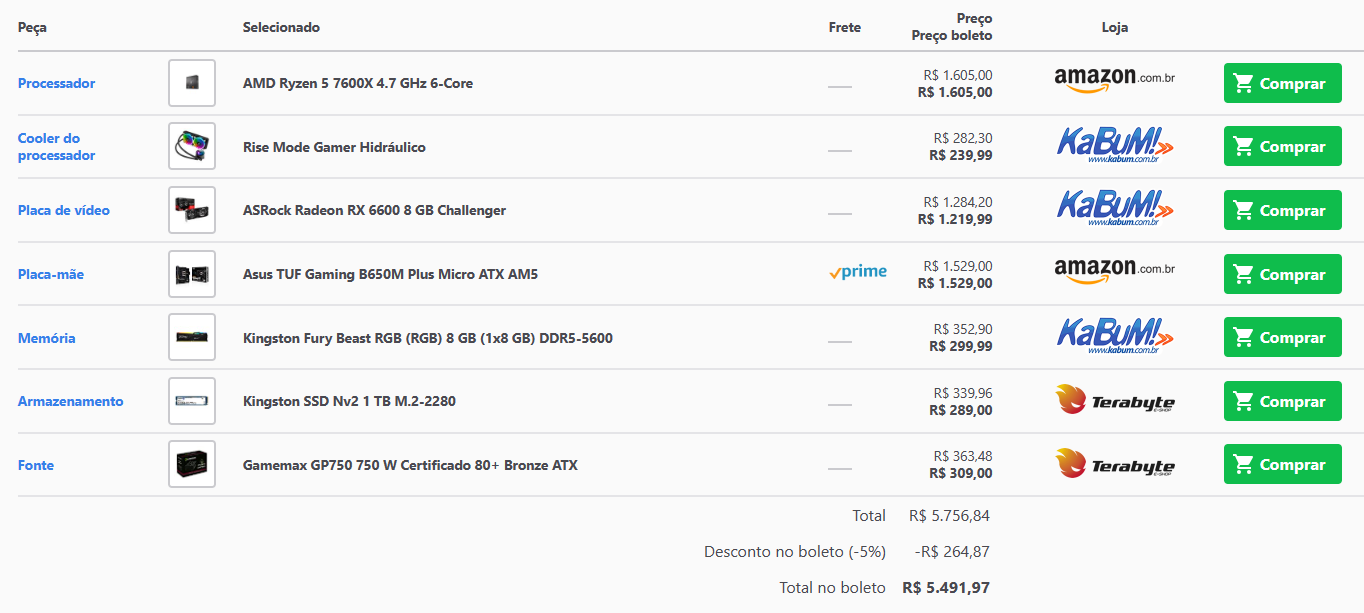Click the R$ 1.219,99 boleto price
The width and height of the screenshot is (1364, 613).
click(x=955, y=219)
